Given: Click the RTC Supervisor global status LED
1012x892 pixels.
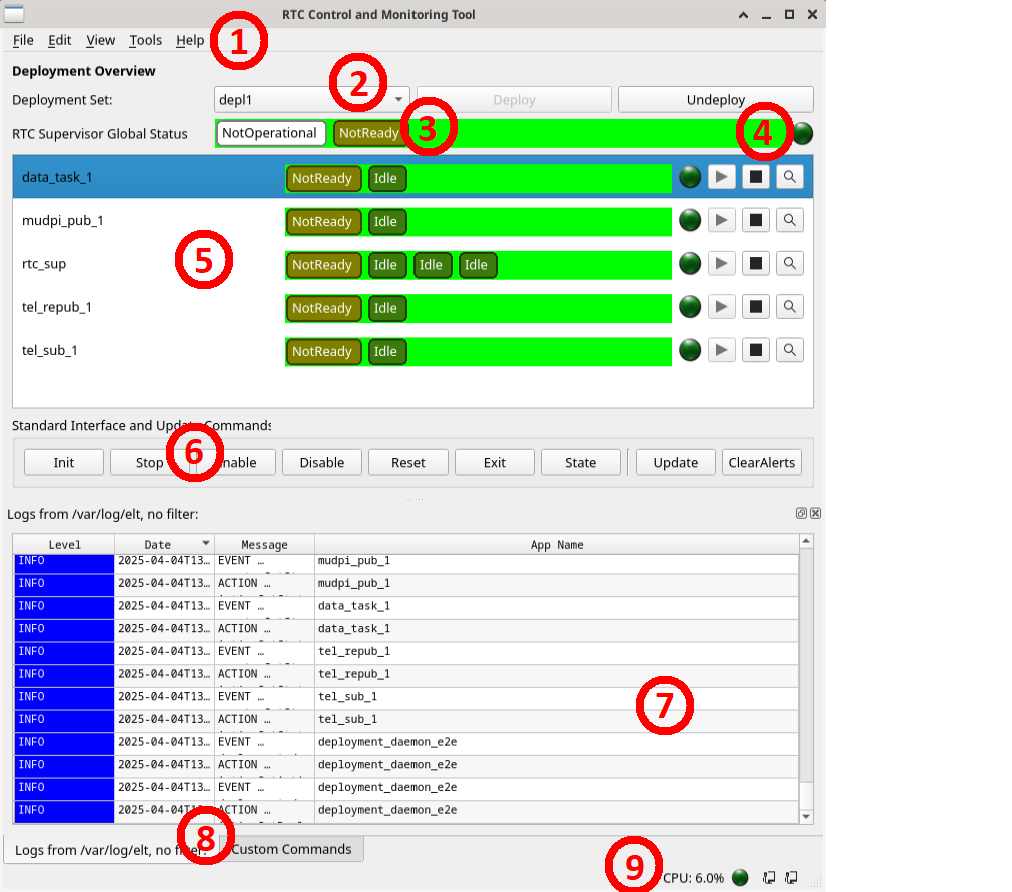Looking at the screenshot, I should click(x=801, y=132).
